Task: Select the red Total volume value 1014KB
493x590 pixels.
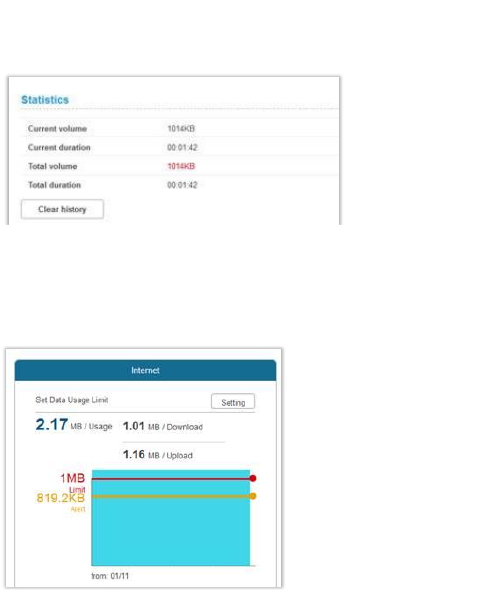Action: click(181, 166)
